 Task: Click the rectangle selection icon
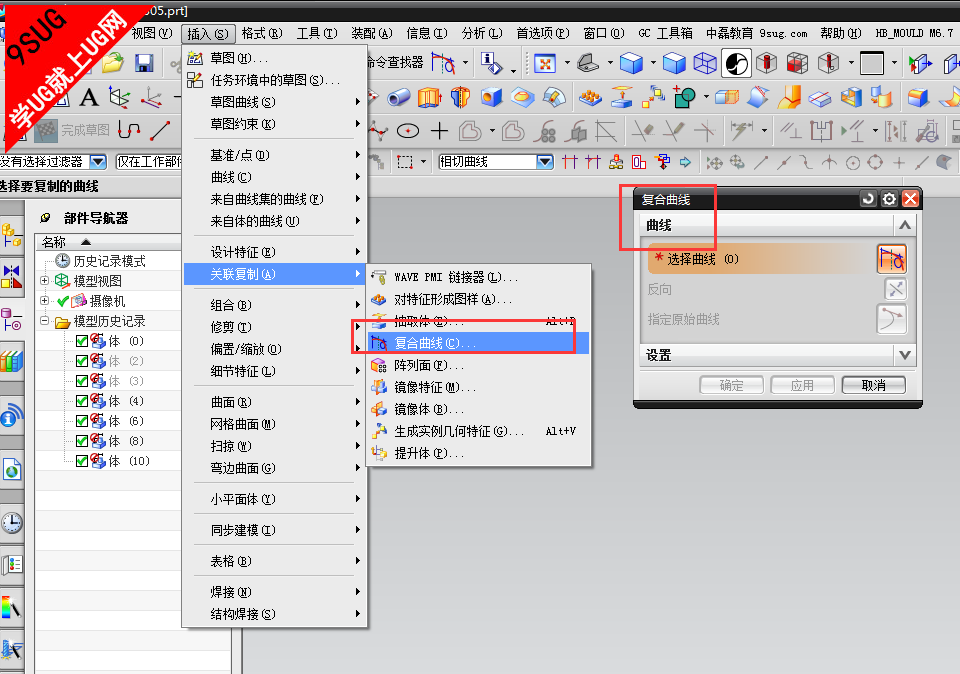point(405,162)
